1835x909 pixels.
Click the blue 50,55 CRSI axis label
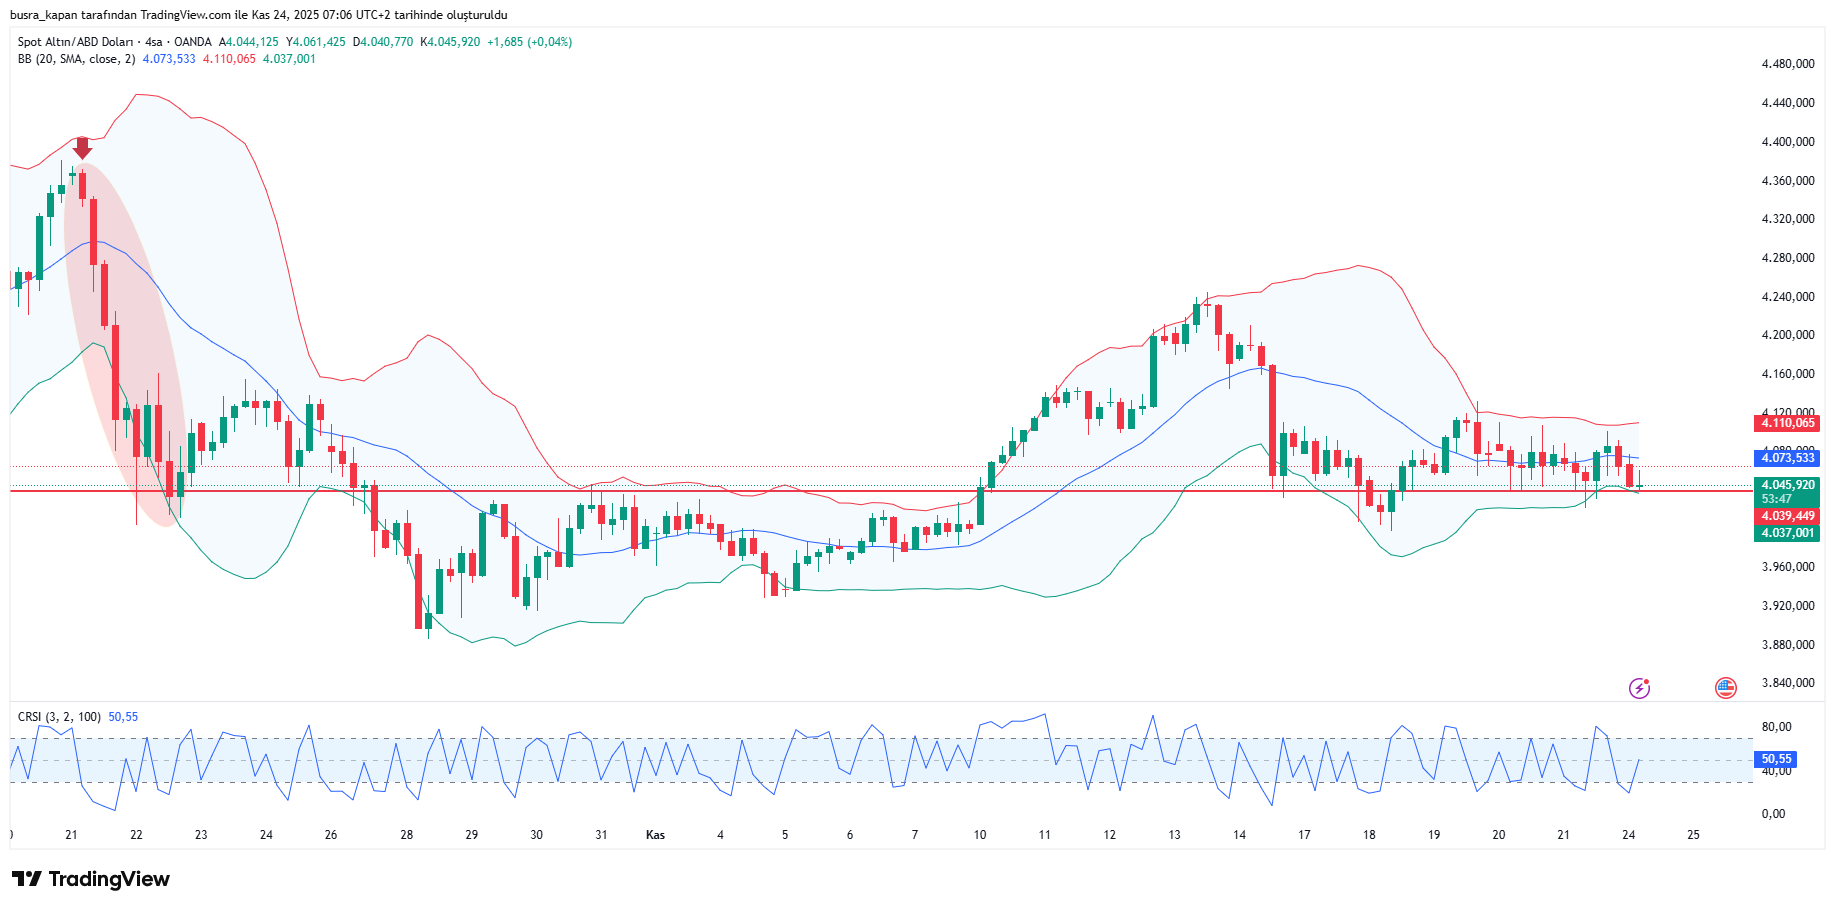[1776, 759]
